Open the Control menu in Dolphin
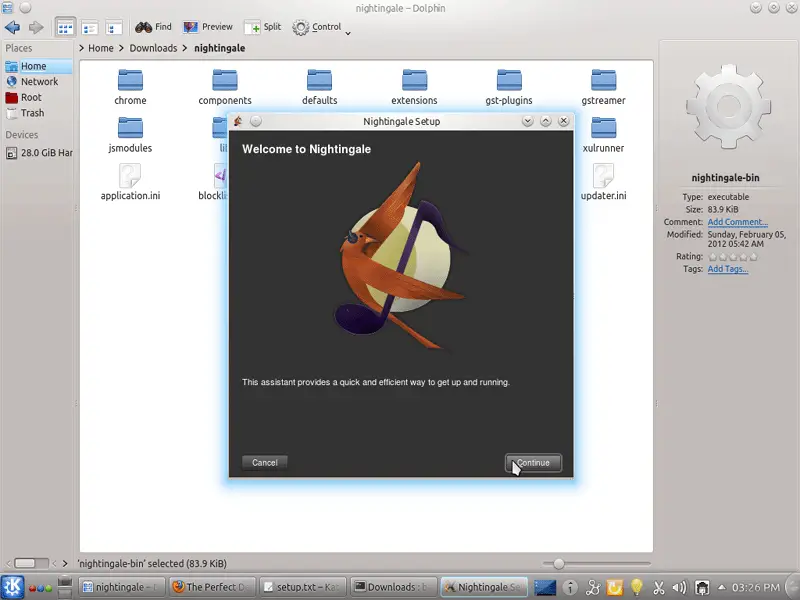The height and width of the screenshot is (600, 800). click(x=316, y=27)
